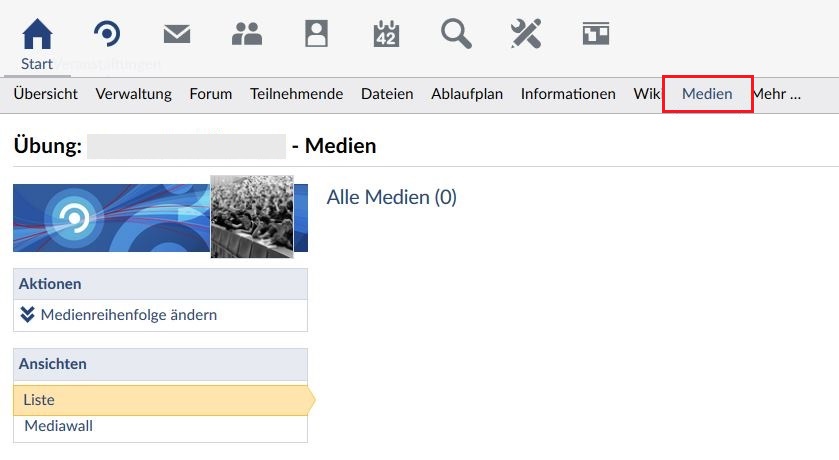The height and width of the screenshot is (460, 839).
Task: Open the Teilnehmende tab
Action: click(297, 94)
